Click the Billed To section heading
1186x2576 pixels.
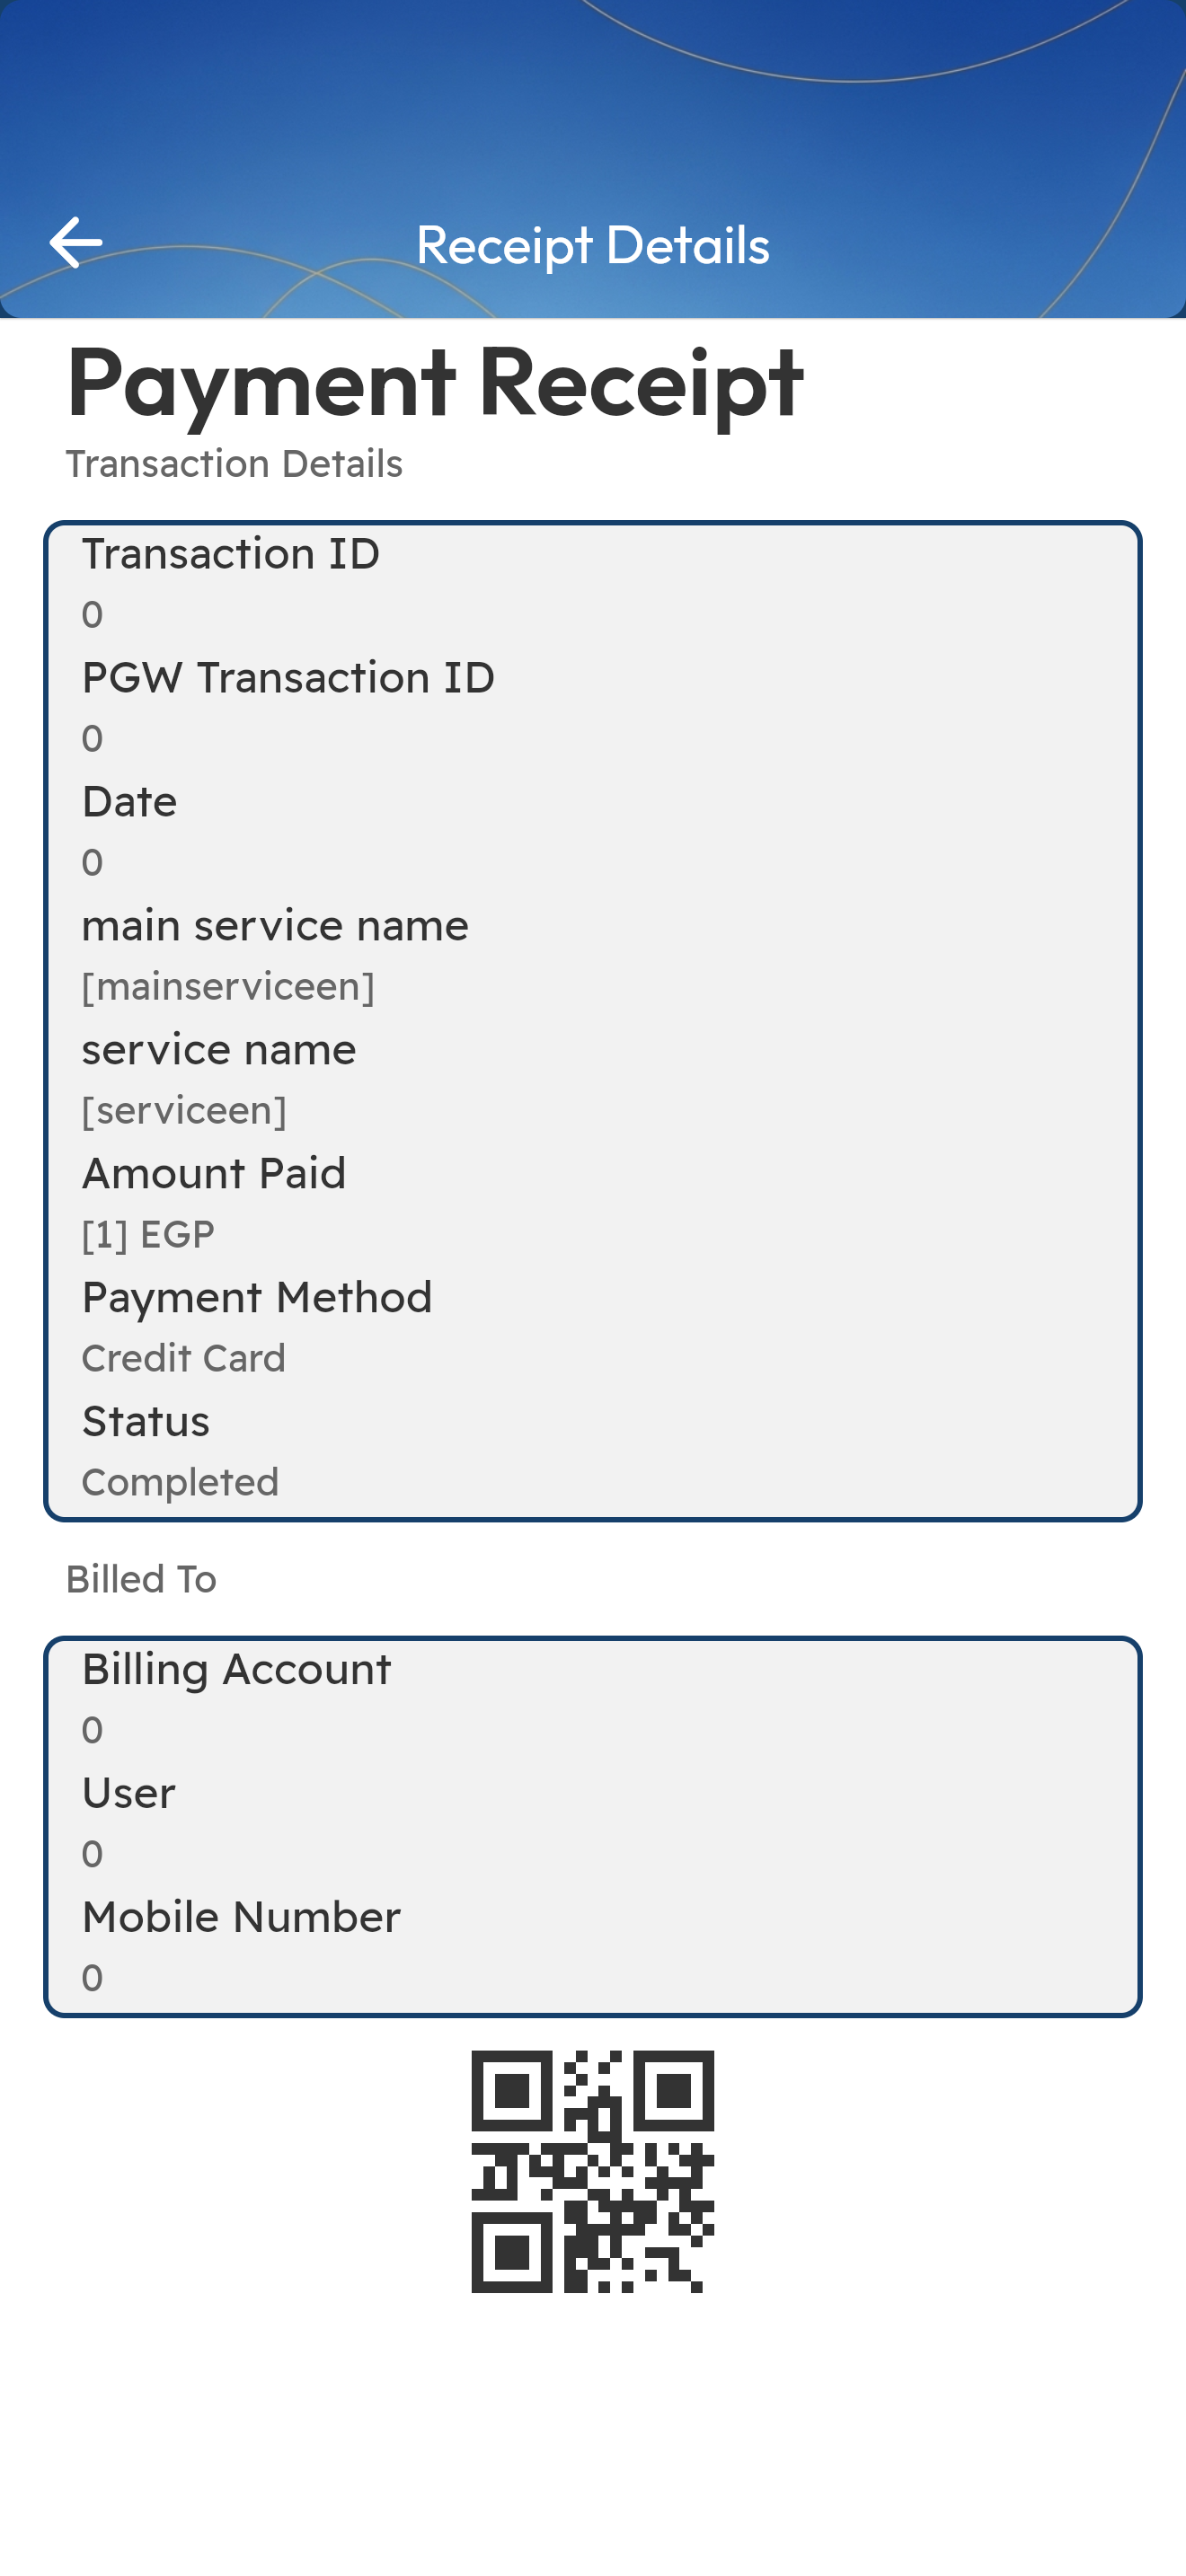pyautogui.click(x=141, y=1580)
